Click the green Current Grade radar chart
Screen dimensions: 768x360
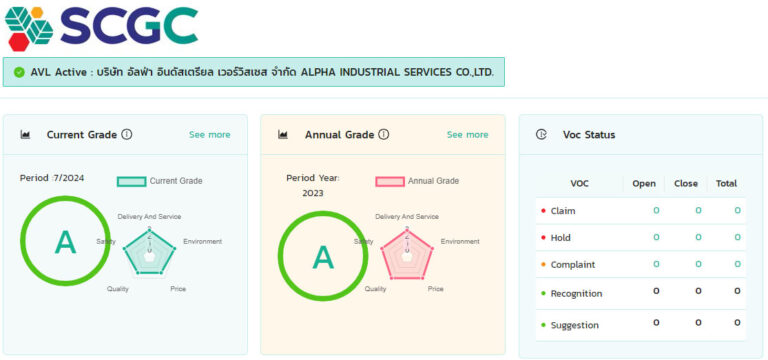(x=149, y=251)
